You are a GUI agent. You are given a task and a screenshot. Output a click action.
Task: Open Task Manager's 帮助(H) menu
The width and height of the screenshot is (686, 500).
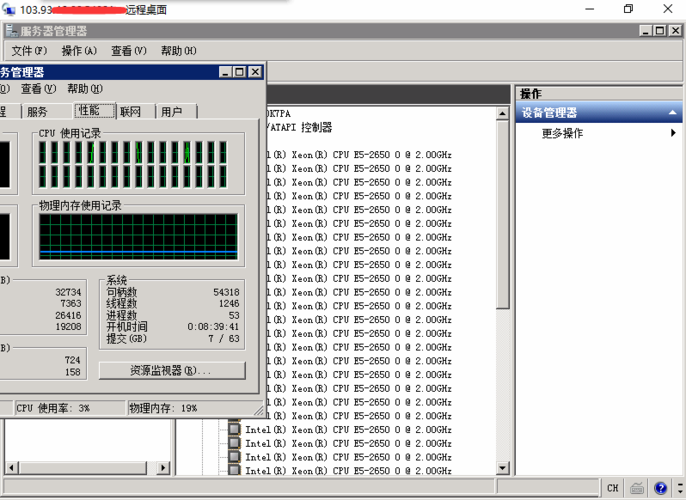coord(85,89)
